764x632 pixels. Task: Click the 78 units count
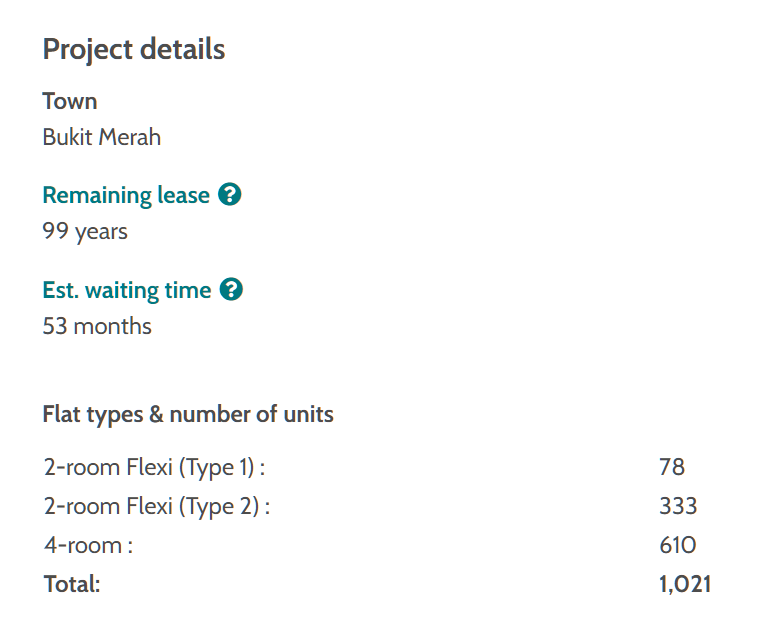point(672,467)
